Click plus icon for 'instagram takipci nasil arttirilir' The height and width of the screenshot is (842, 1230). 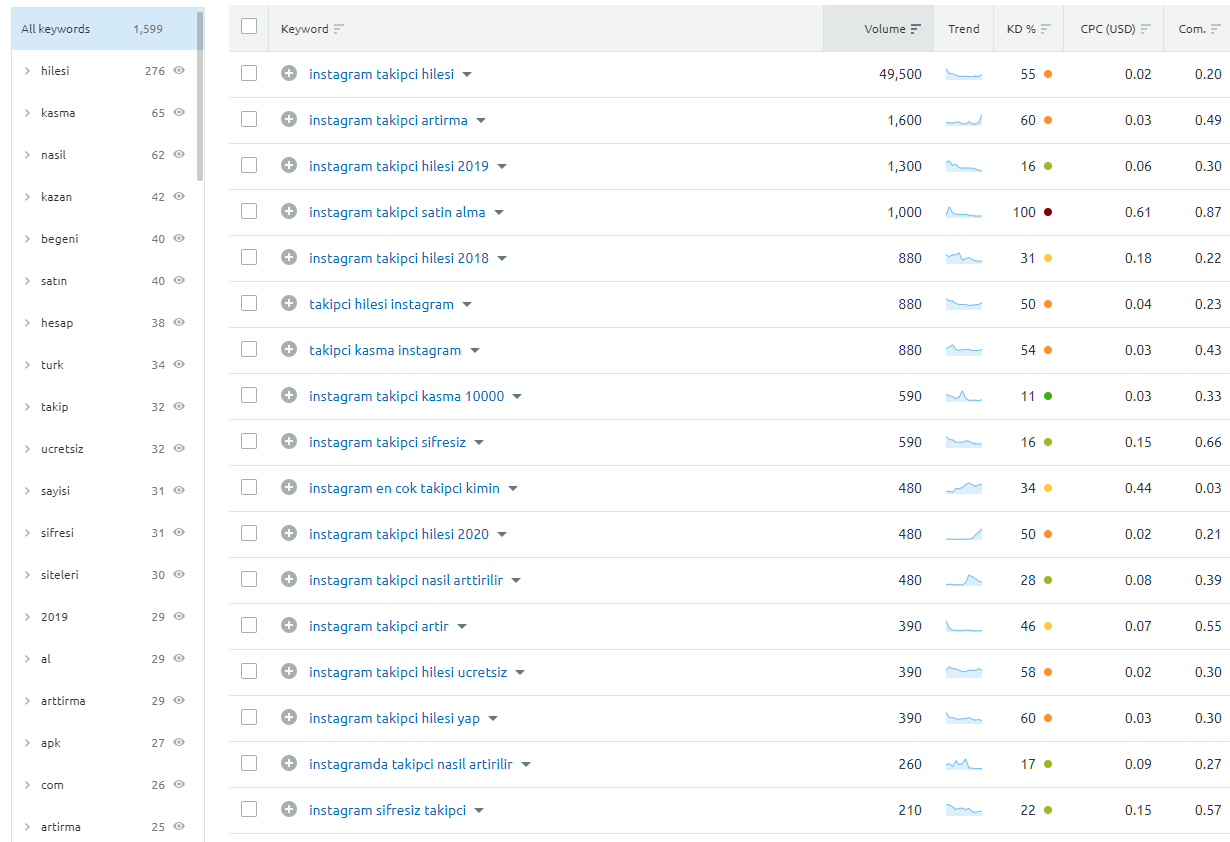[x=289, y=580]
